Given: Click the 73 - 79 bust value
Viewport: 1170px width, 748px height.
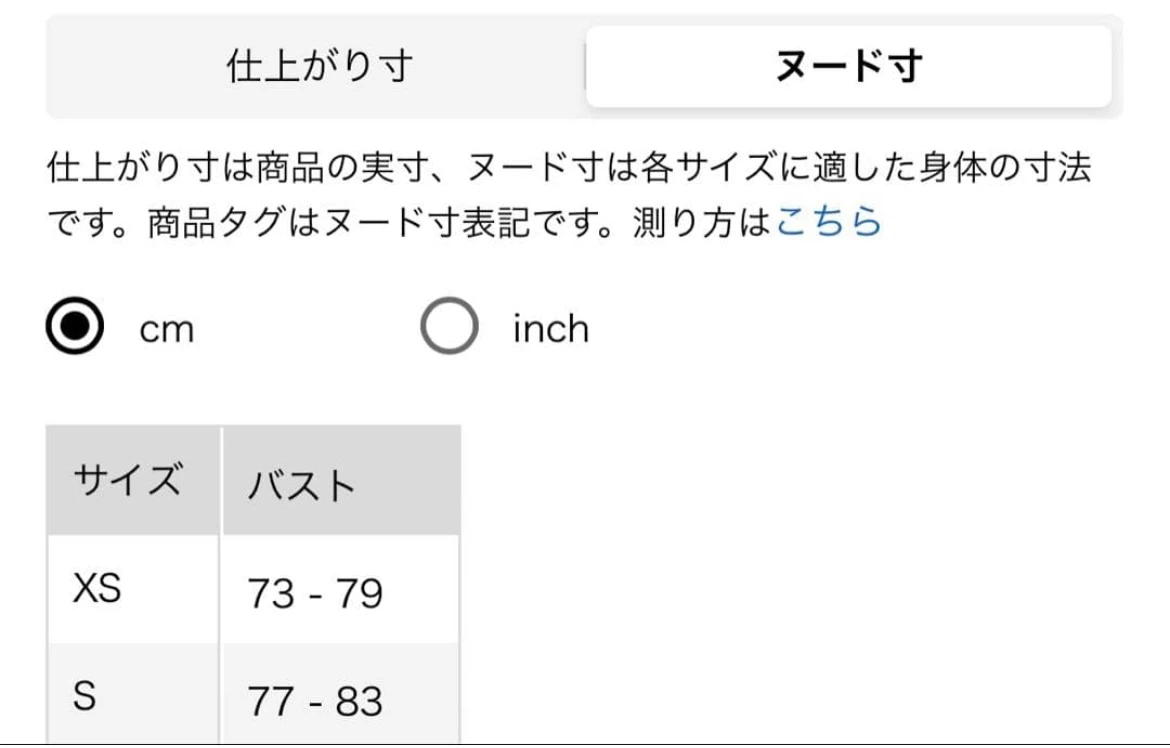Looking at the screenshot, I should (x=315, y=594).
